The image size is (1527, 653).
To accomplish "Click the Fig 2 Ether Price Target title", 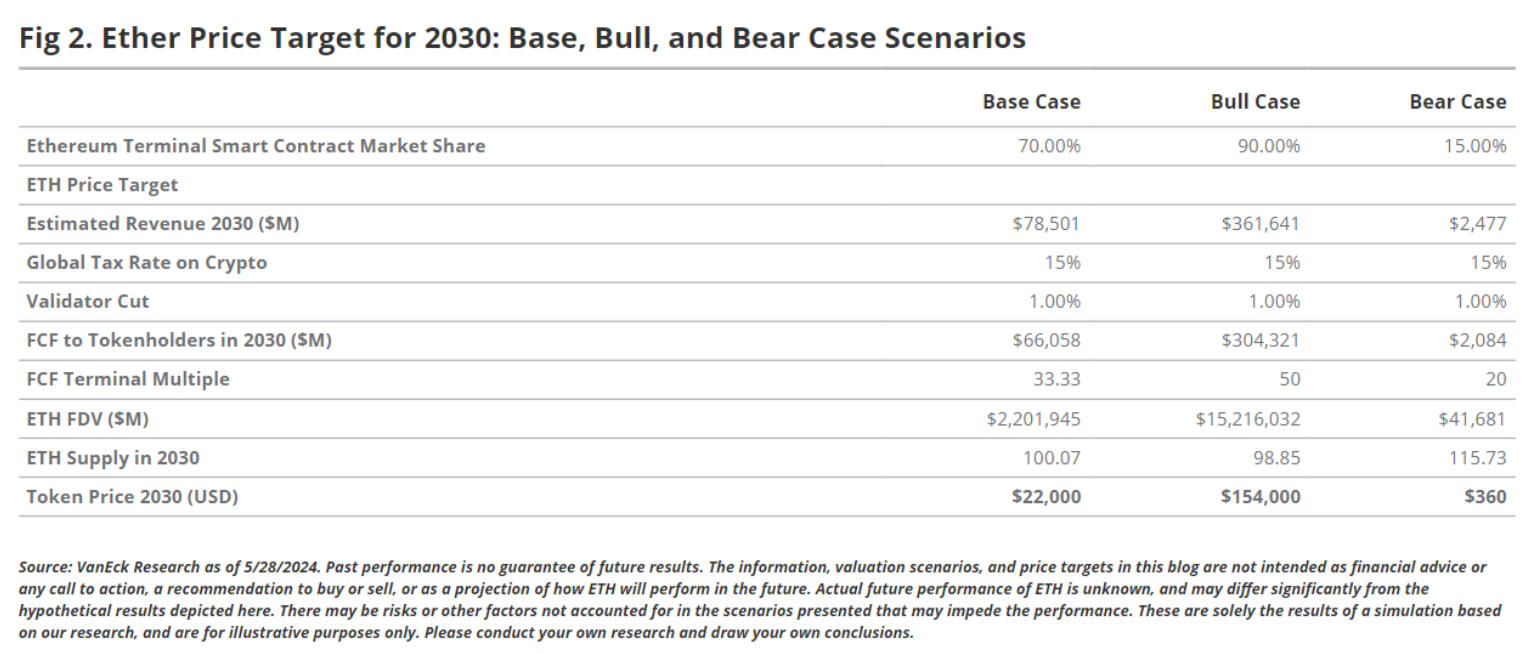I will click(x=522, y=38).
